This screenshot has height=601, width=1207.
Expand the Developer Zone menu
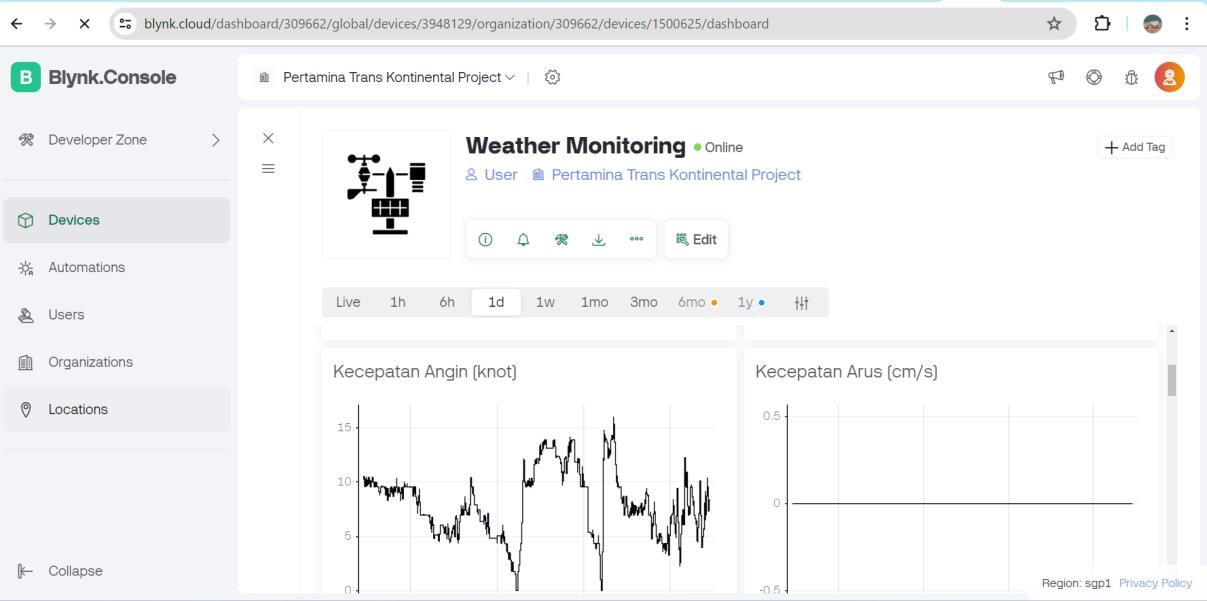pyautogui.click(x=215, y=140)
